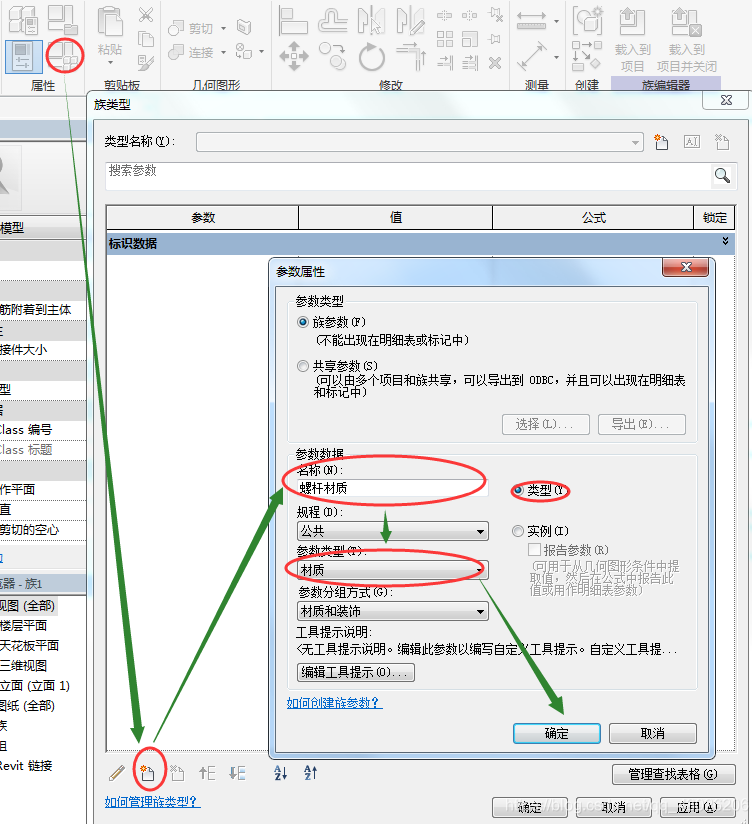The width and height of the screenshot is (752, 824).
Task: Click the Paste (粘贴) clipboard icon
Action: pos(110,22)
